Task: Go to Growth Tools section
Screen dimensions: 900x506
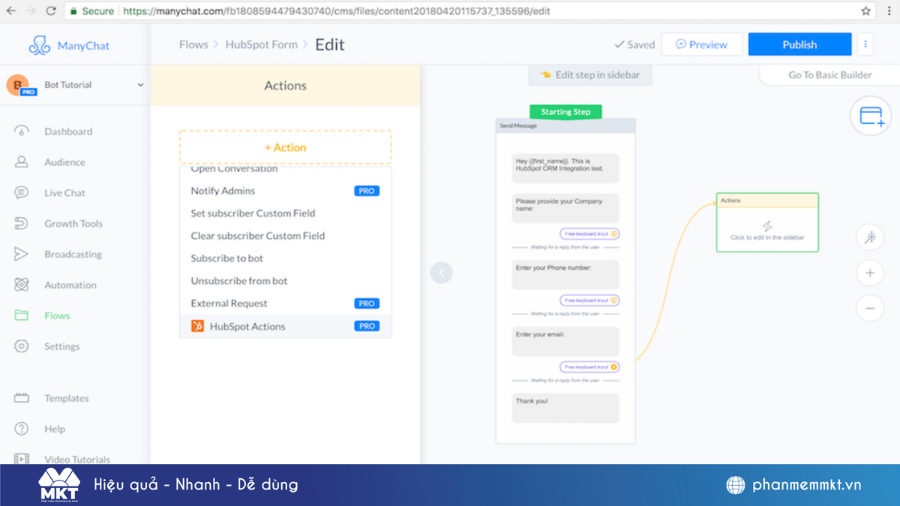Action: click(73, 224)
